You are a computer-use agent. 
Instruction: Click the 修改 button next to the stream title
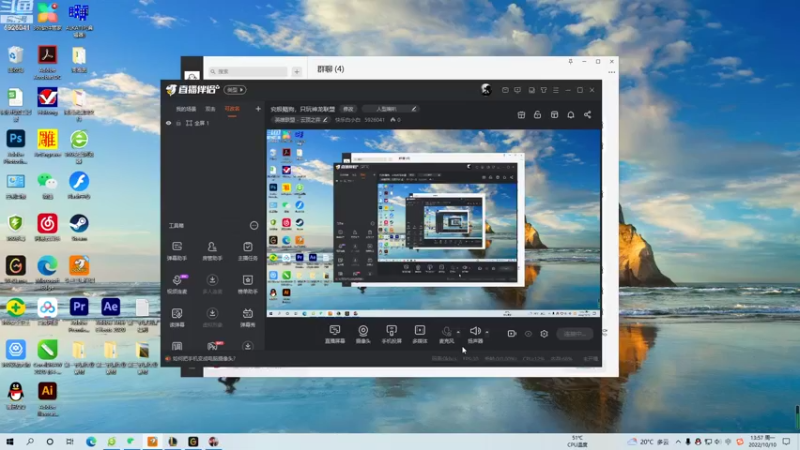(348, 109)
